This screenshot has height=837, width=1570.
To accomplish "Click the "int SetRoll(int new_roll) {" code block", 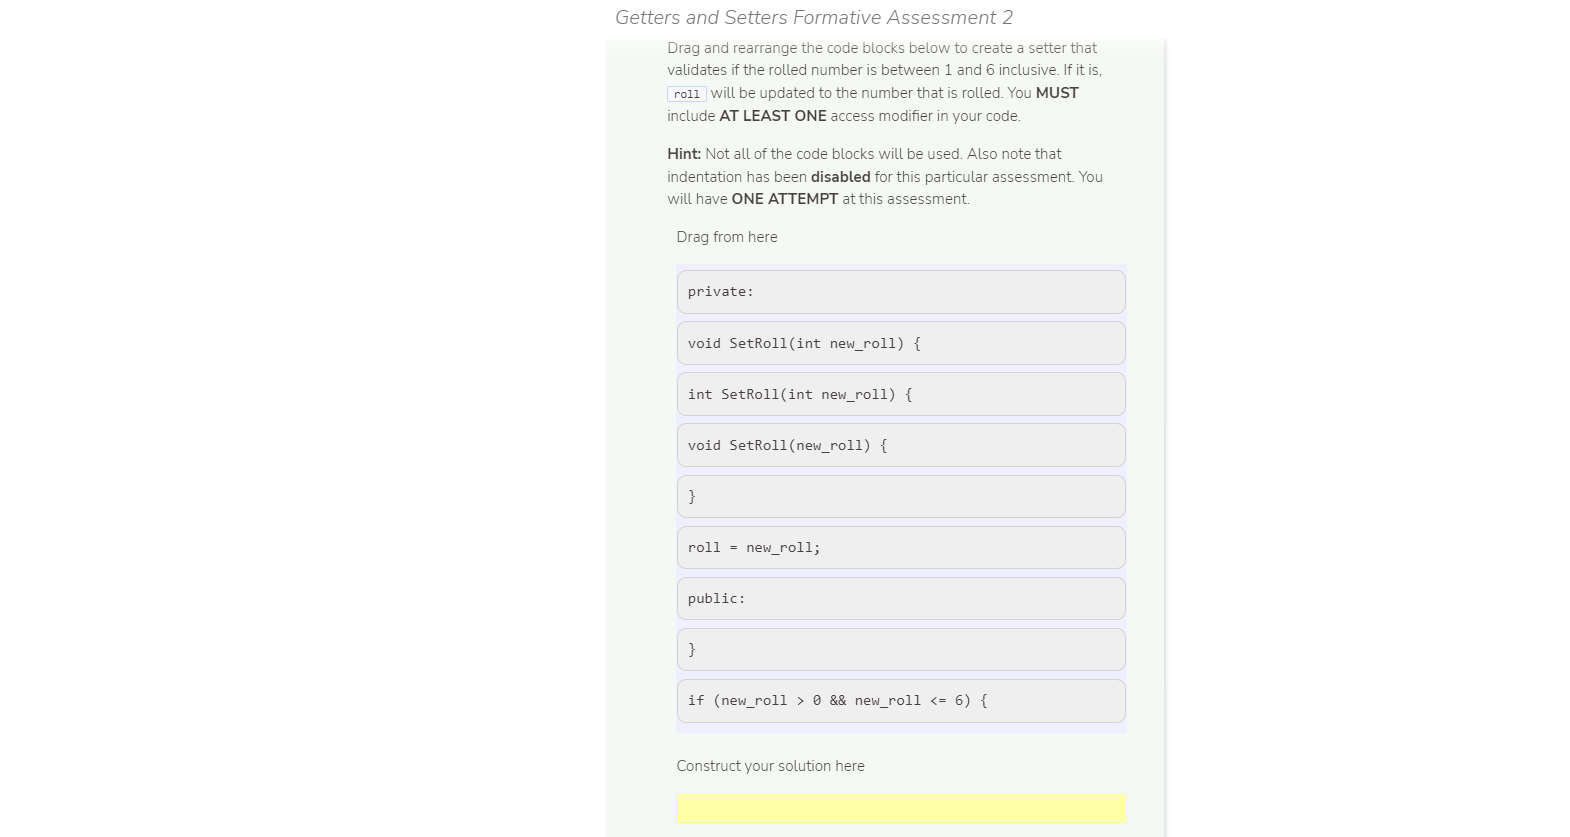I will point(900,394).
